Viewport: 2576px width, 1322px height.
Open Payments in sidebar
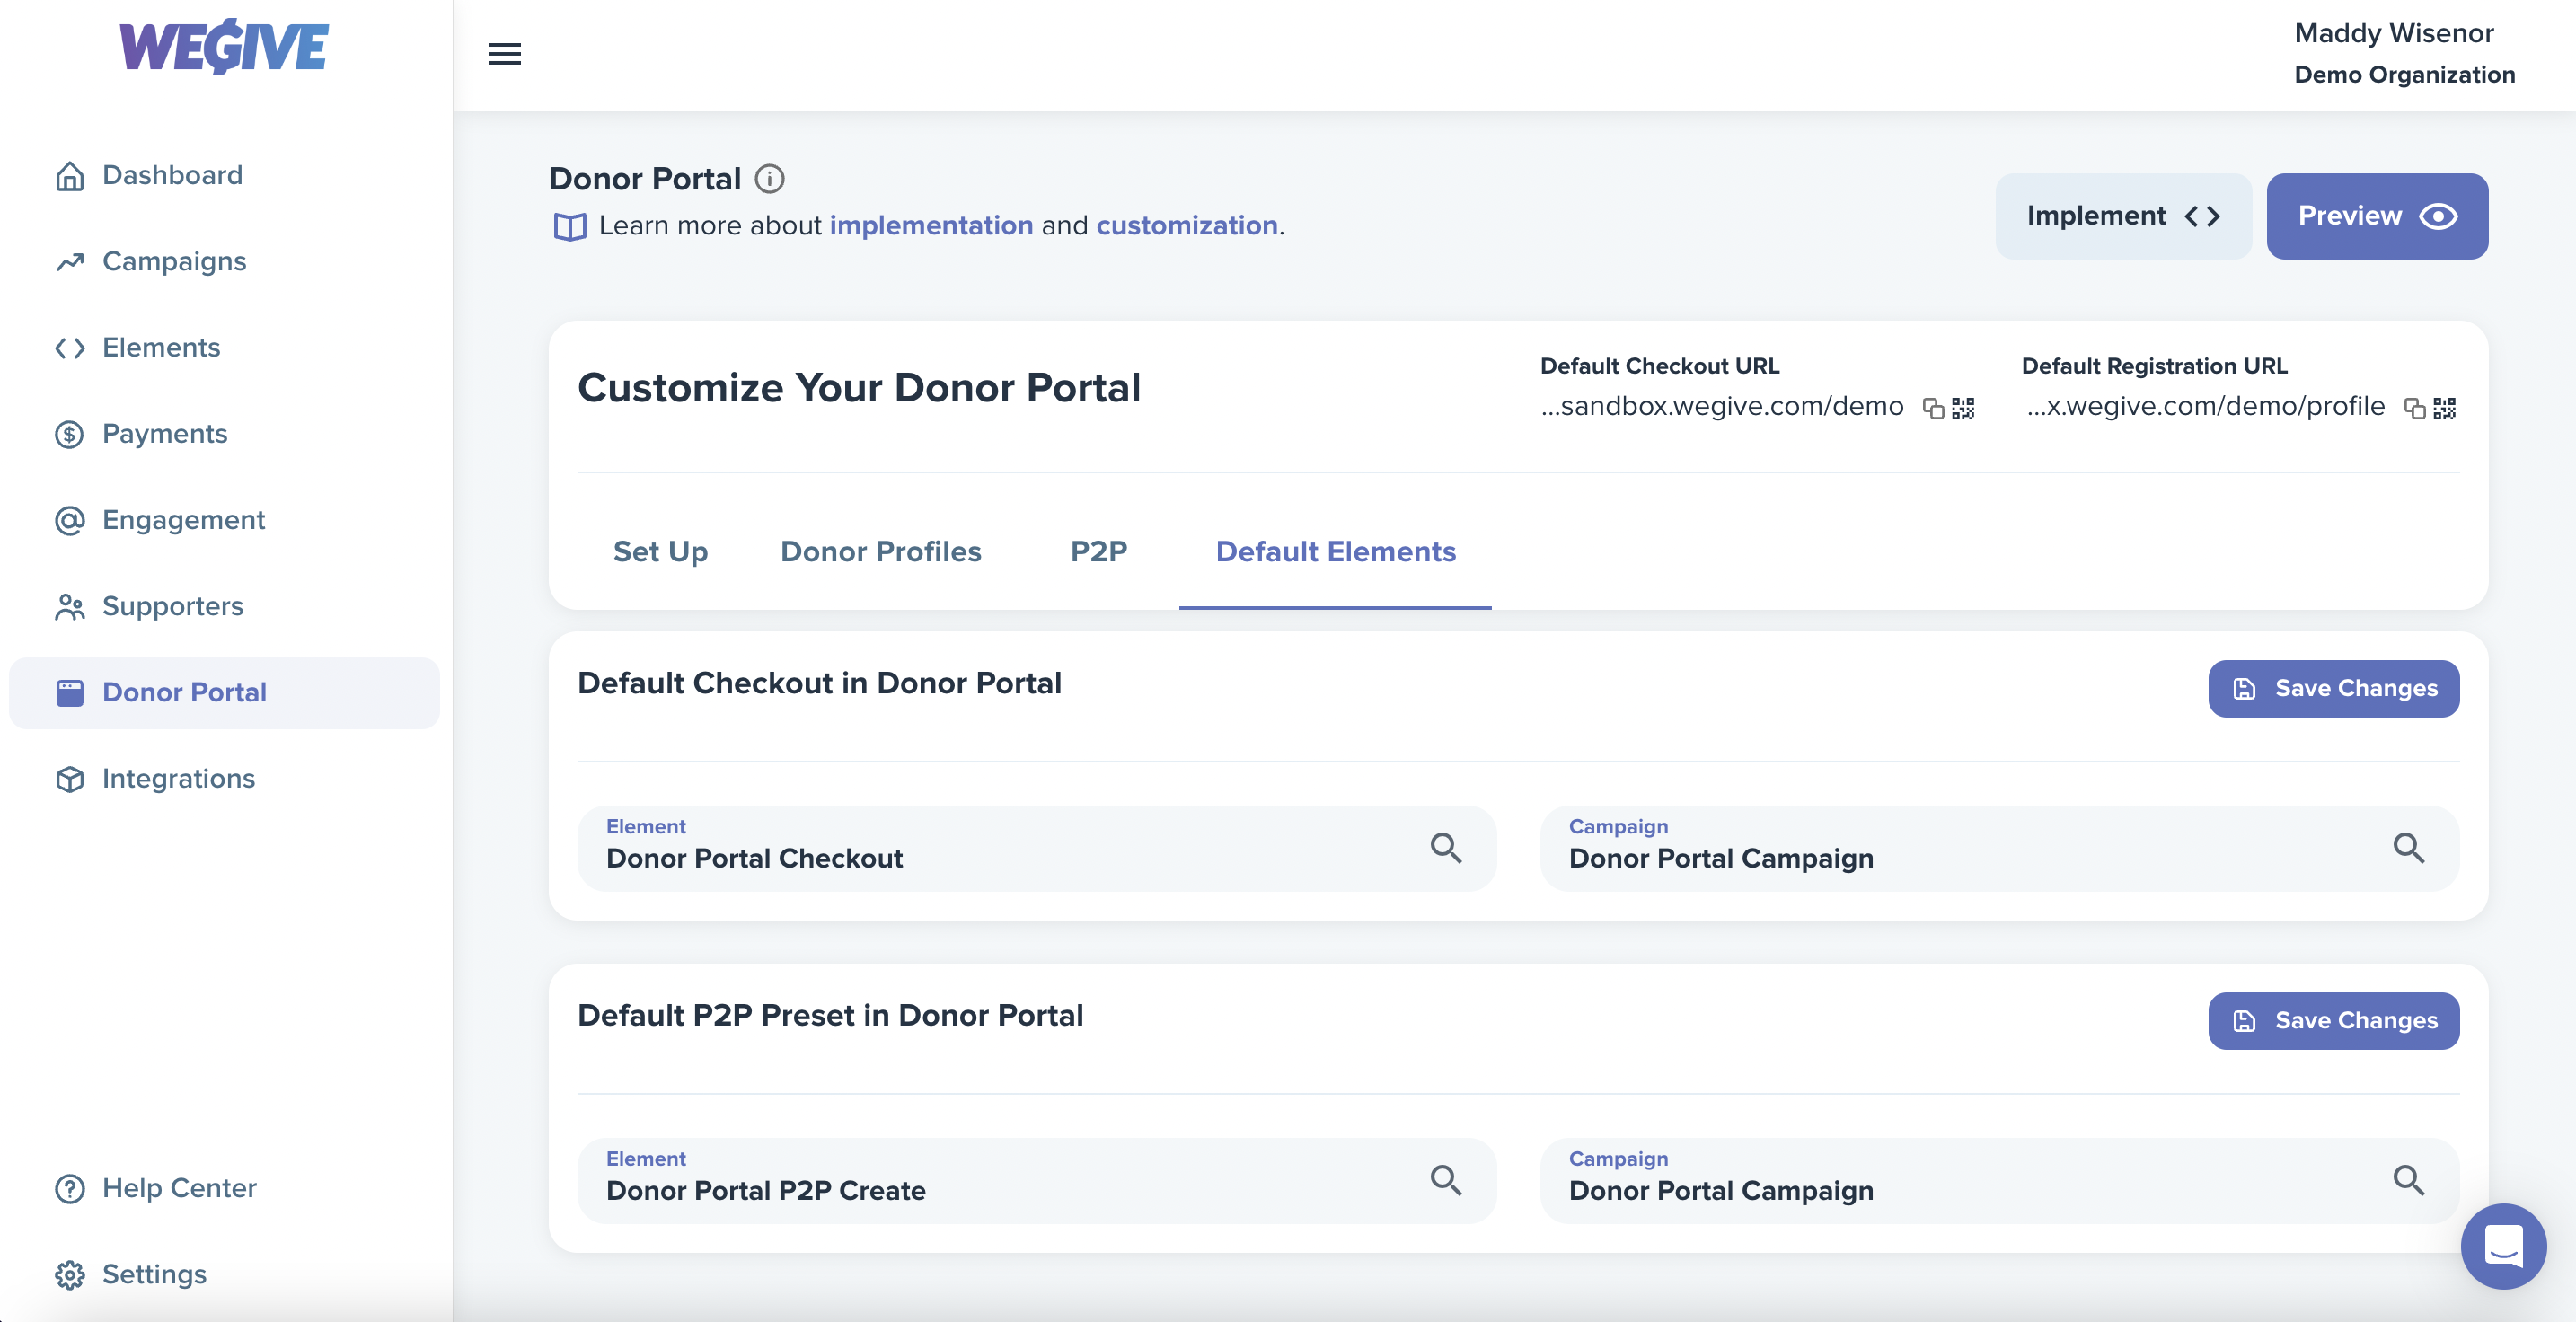(x=224, y=434)
